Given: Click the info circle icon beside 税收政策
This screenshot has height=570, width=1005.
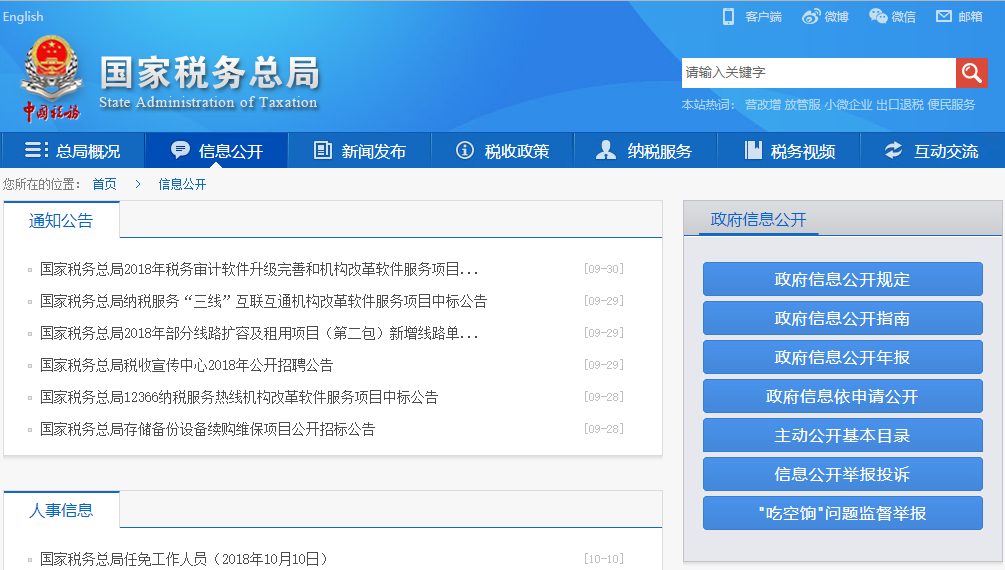Looking at the screenshot, I should coord(465,150).
